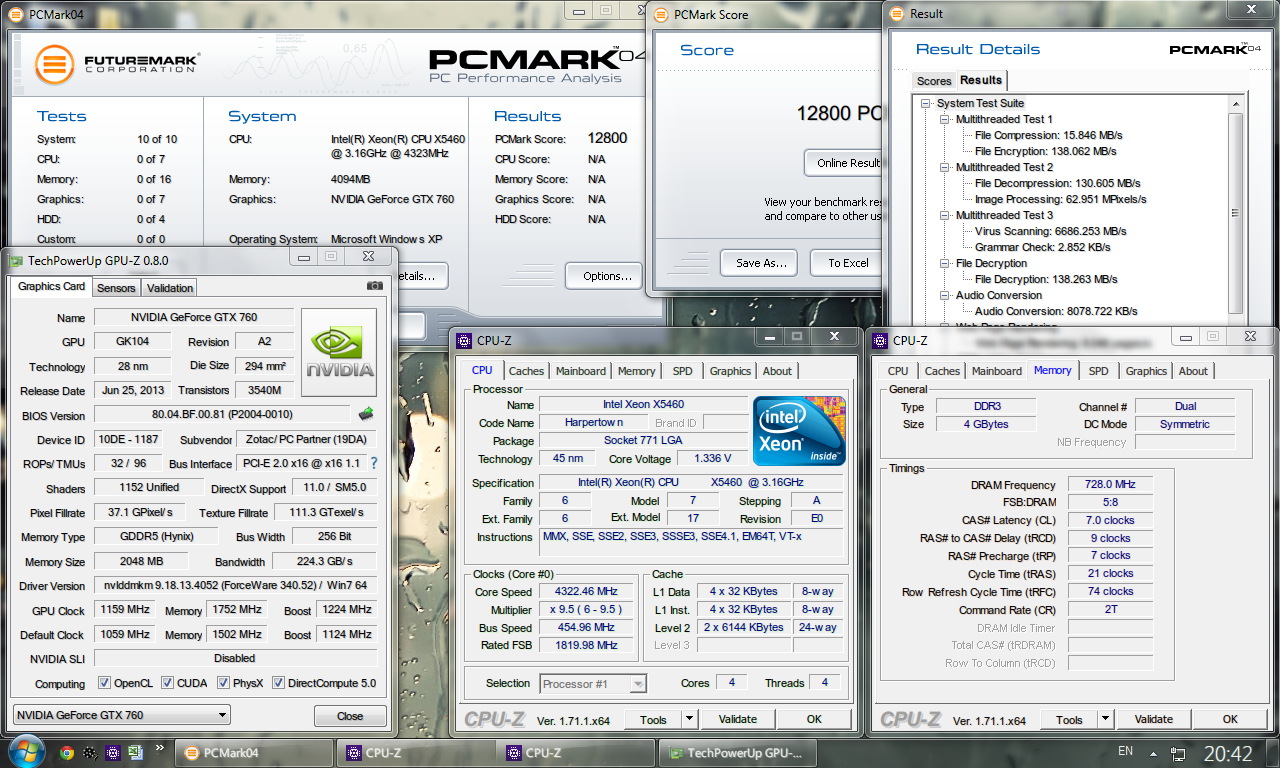1280x768 pixels.
Task: Switch to PCMark04 in the taskbar
Action: (255, 753)
